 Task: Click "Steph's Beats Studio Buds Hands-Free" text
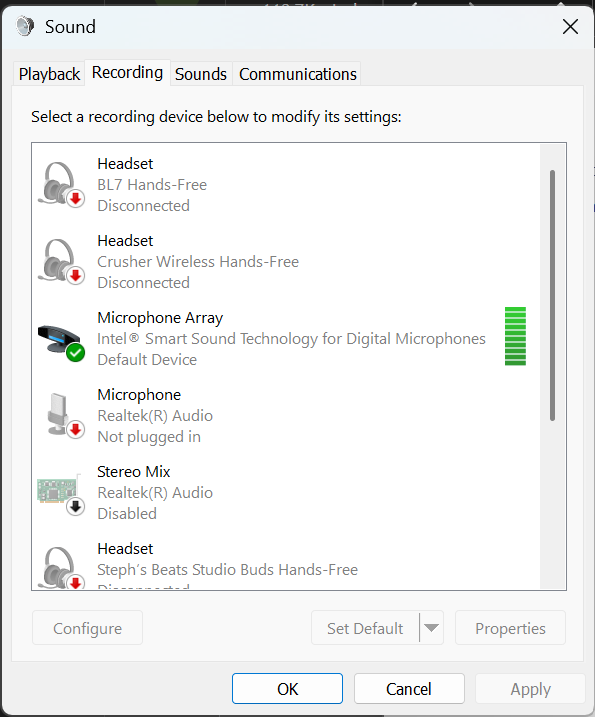[x=227, y=570]
